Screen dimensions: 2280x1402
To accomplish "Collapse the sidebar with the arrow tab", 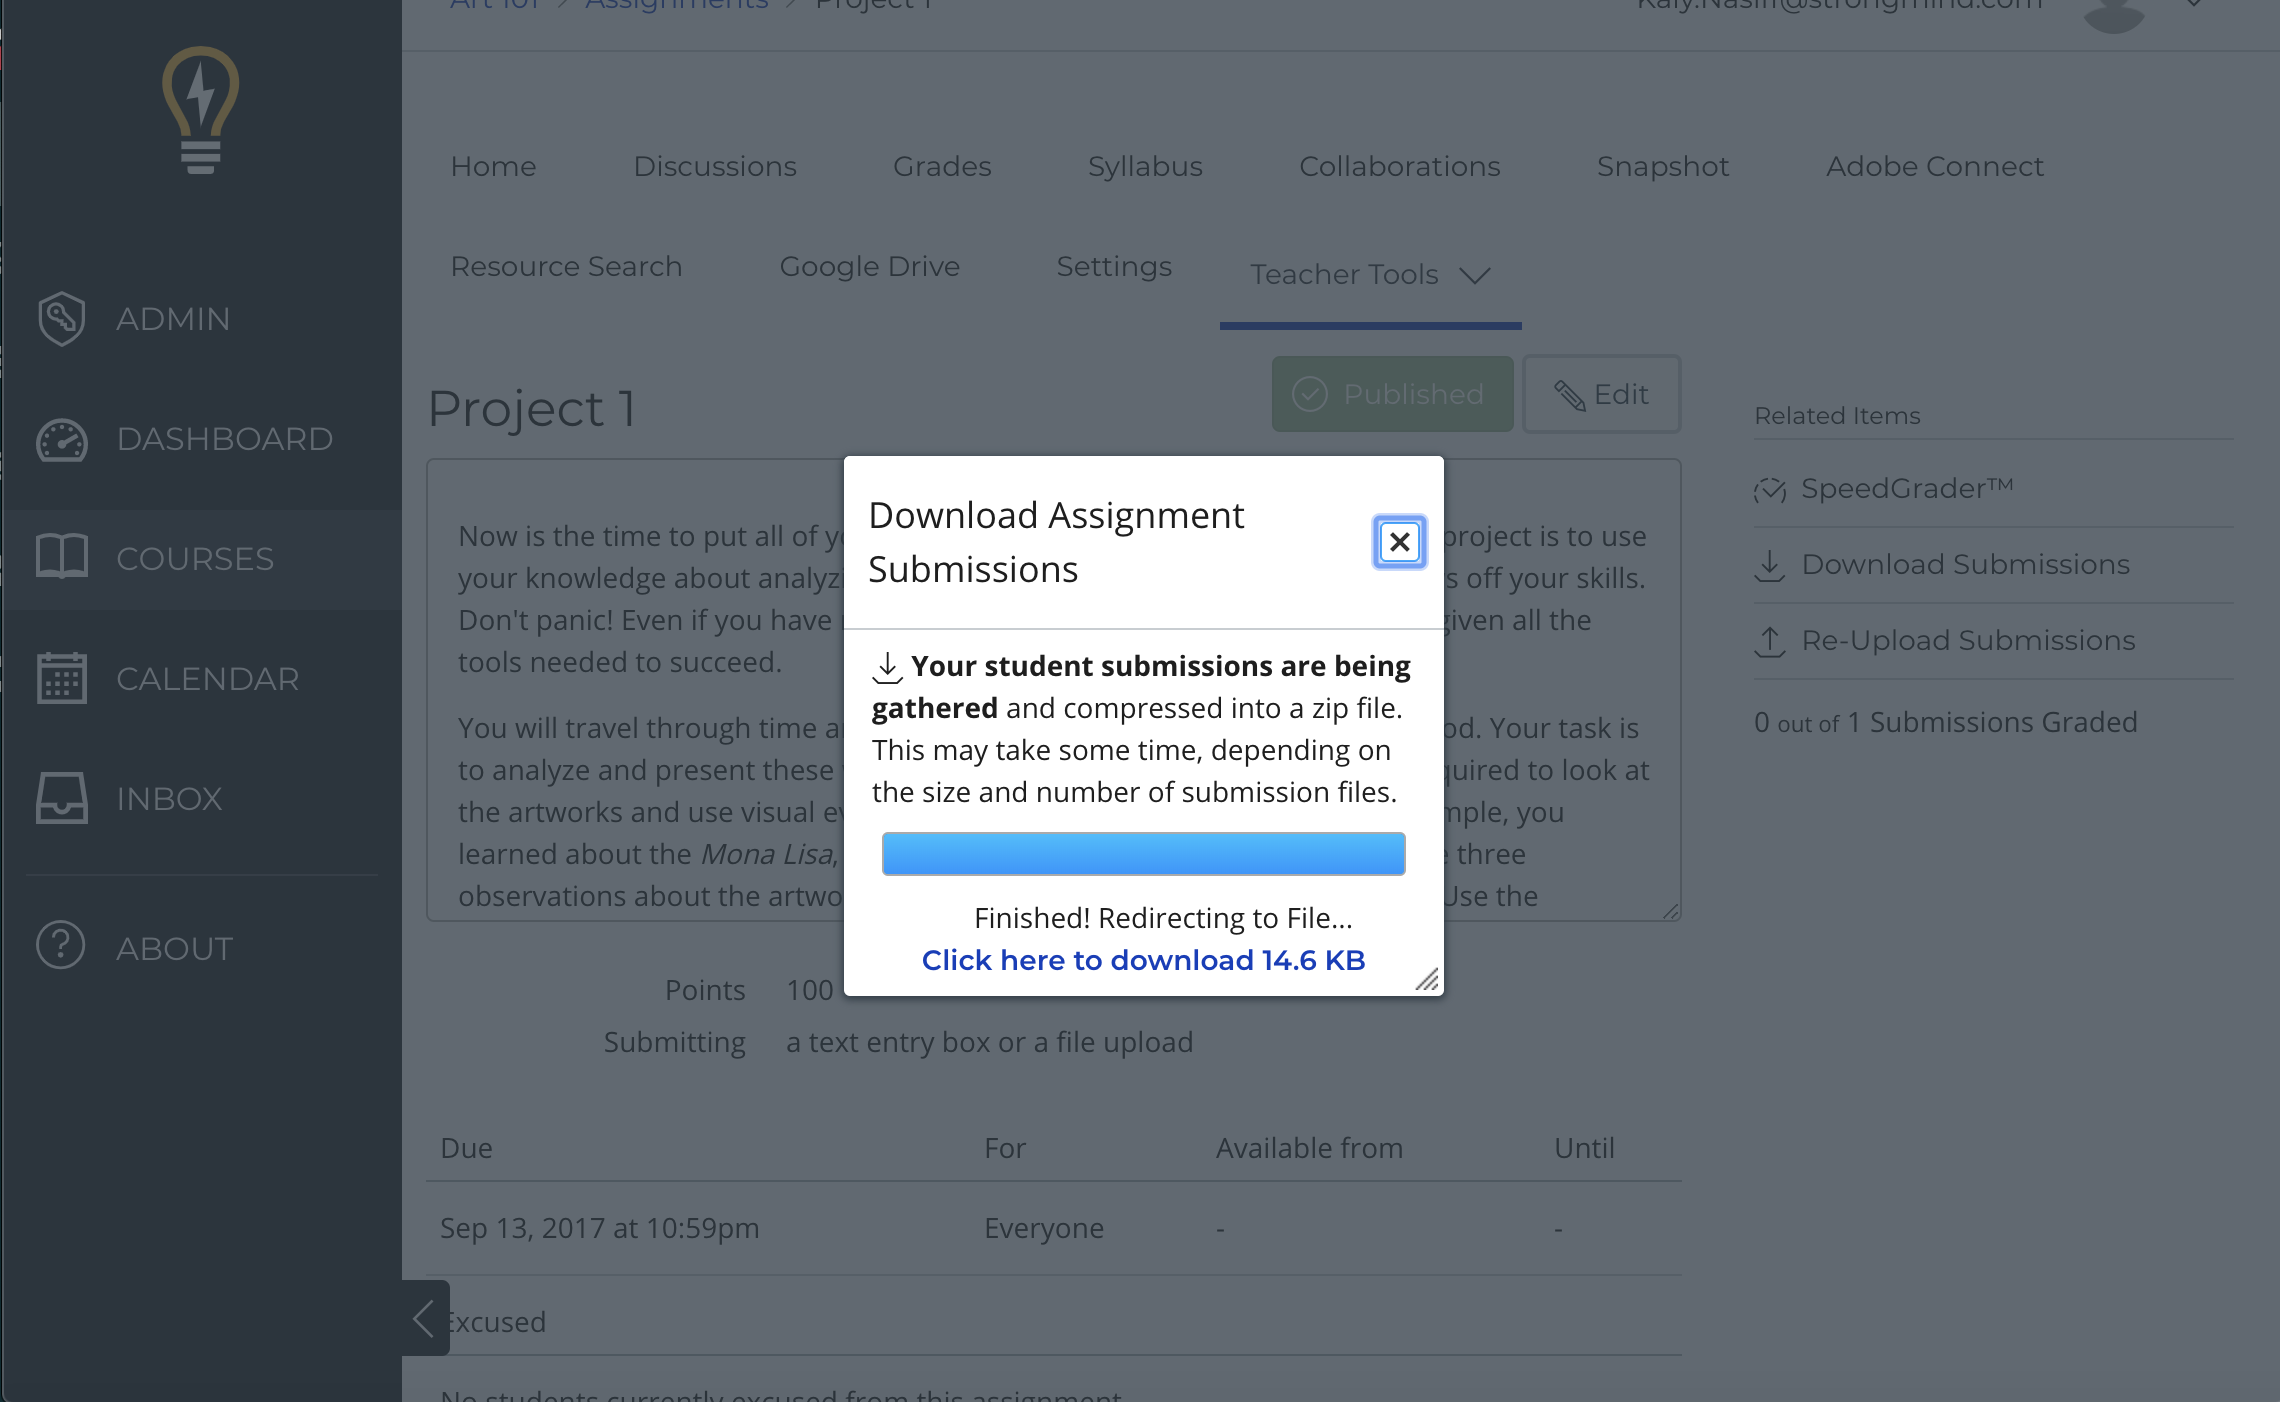I will pos(426,1318).
